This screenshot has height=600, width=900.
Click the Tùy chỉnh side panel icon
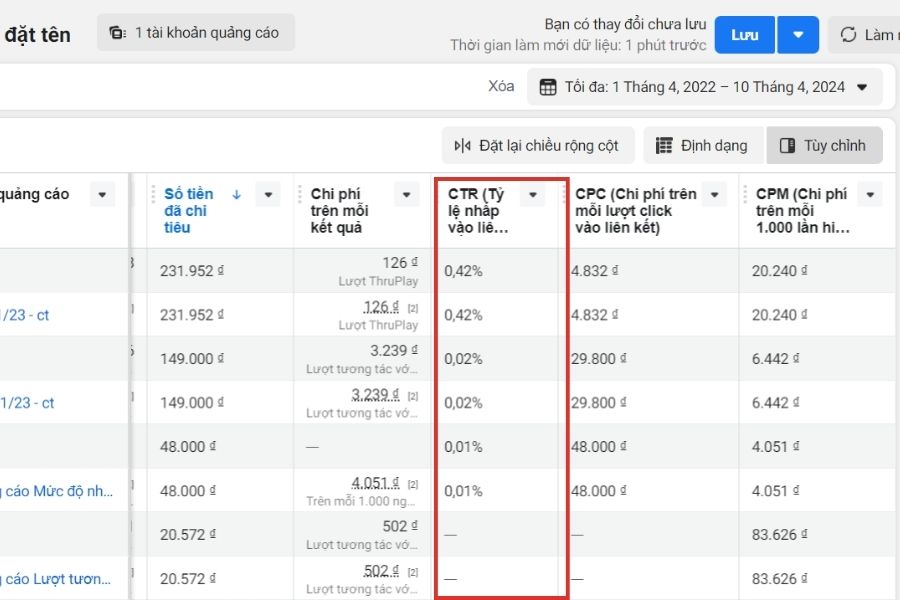[788, 146]
